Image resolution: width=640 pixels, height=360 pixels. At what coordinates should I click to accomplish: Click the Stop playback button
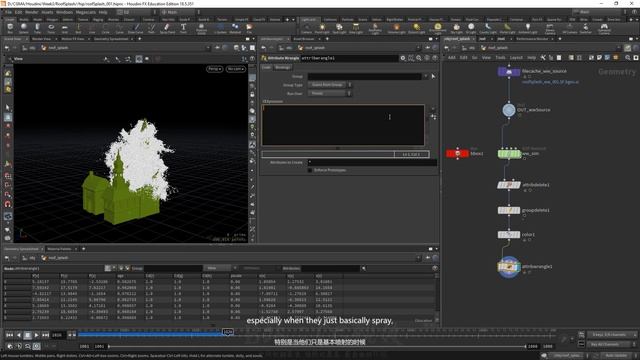[27, 335]
